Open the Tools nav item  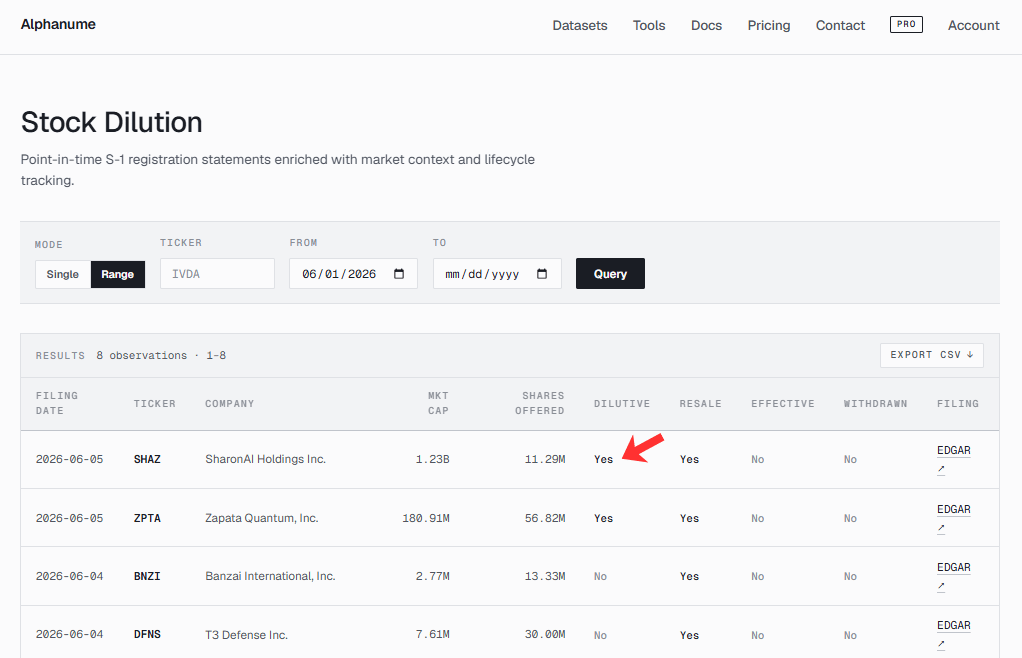pyautogui.click(x=649, y=25)
